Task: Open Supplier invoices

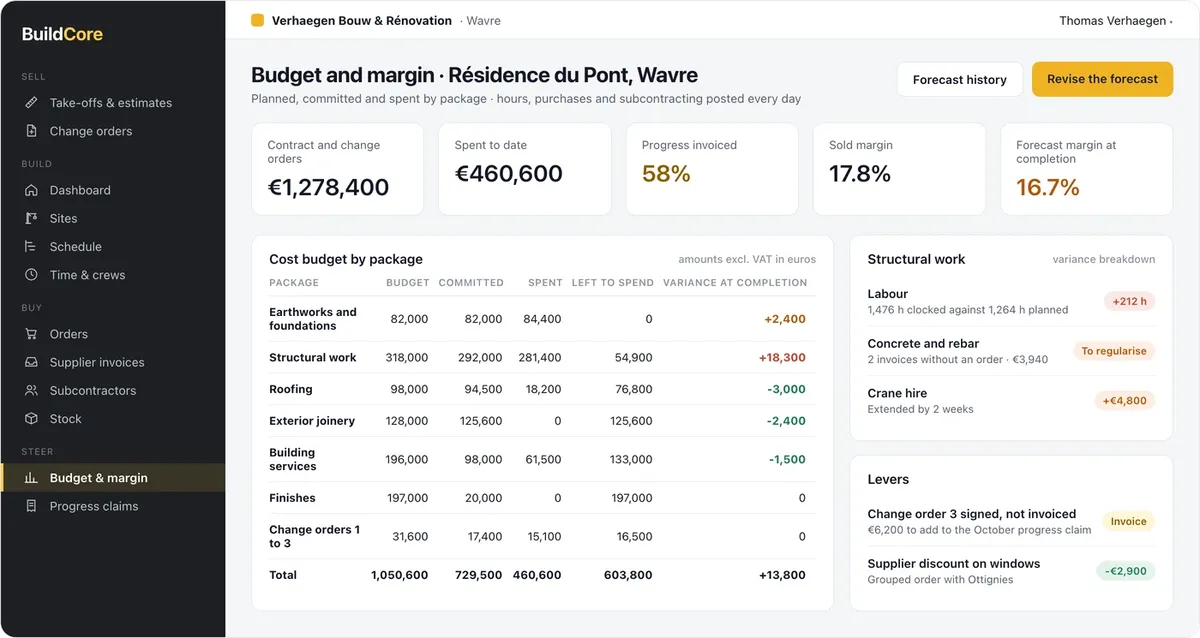Action: pos(112,362)
